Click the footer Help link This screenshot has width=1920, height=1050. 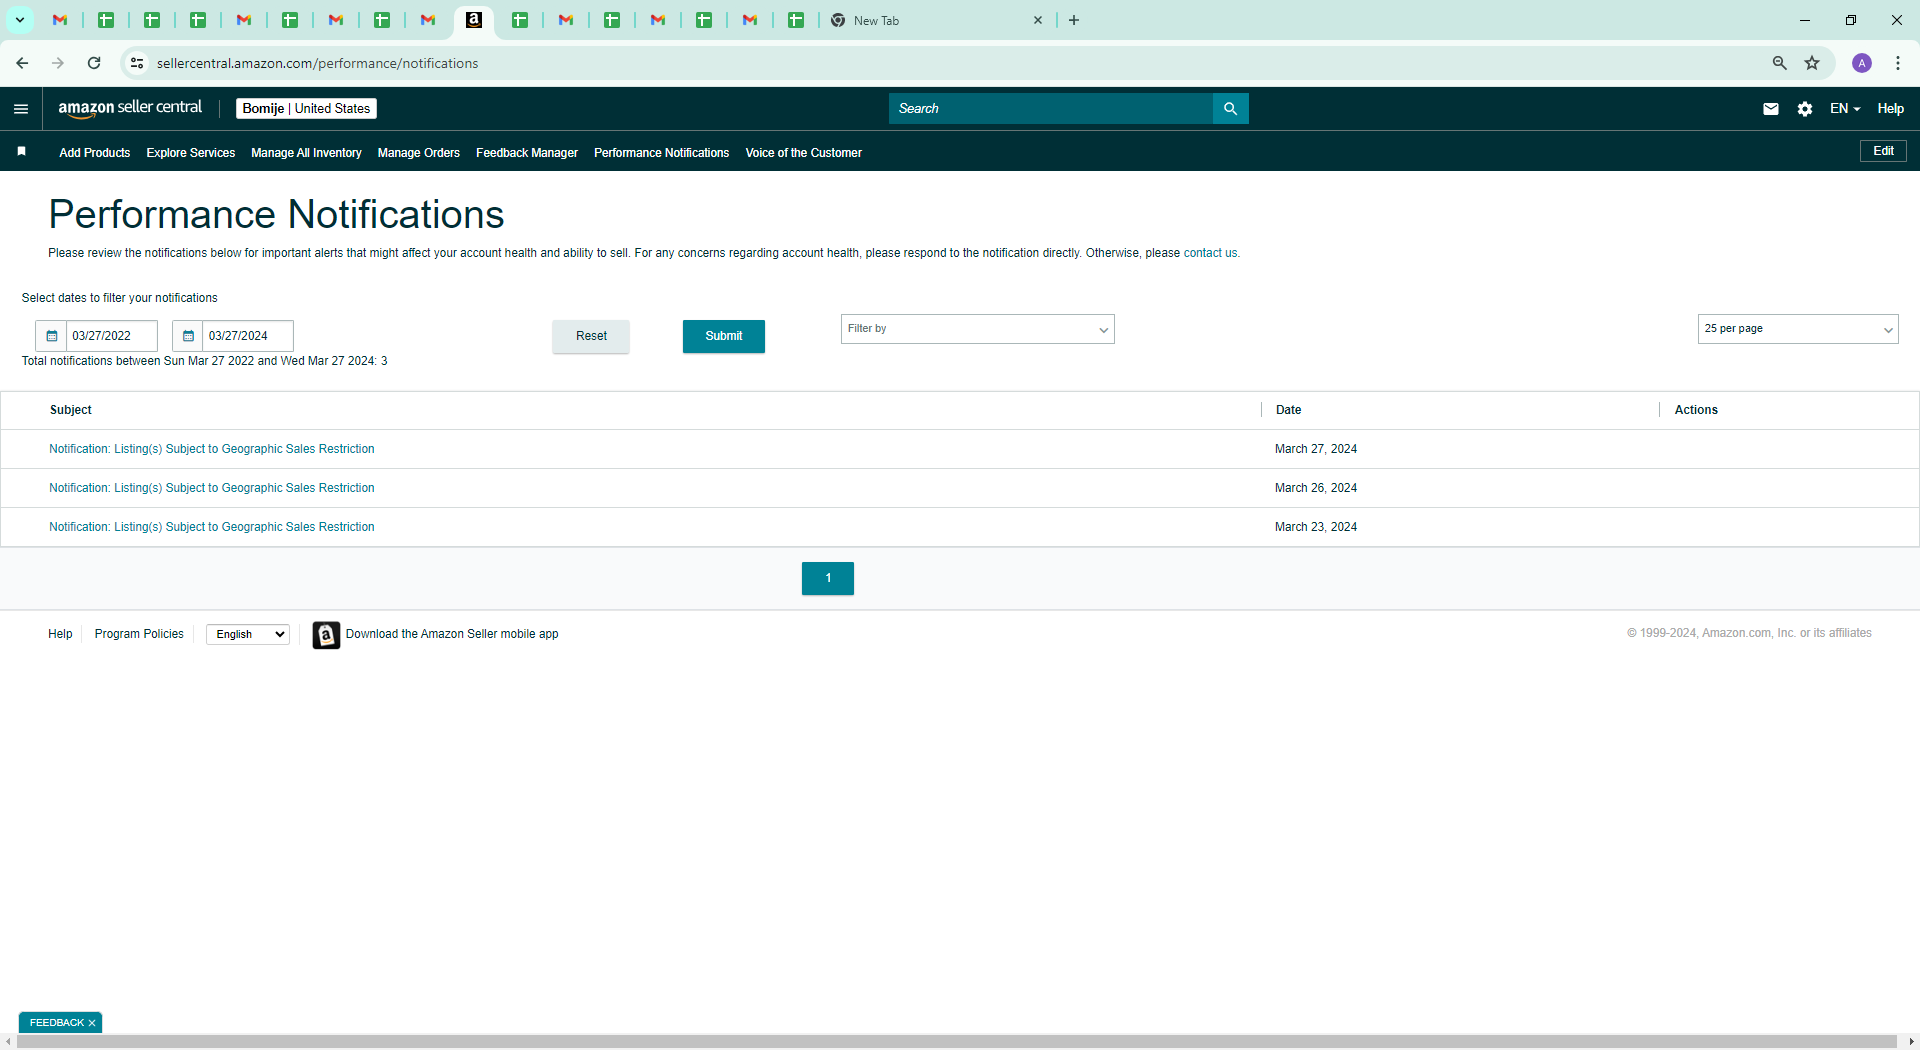(x=60, y=634)
